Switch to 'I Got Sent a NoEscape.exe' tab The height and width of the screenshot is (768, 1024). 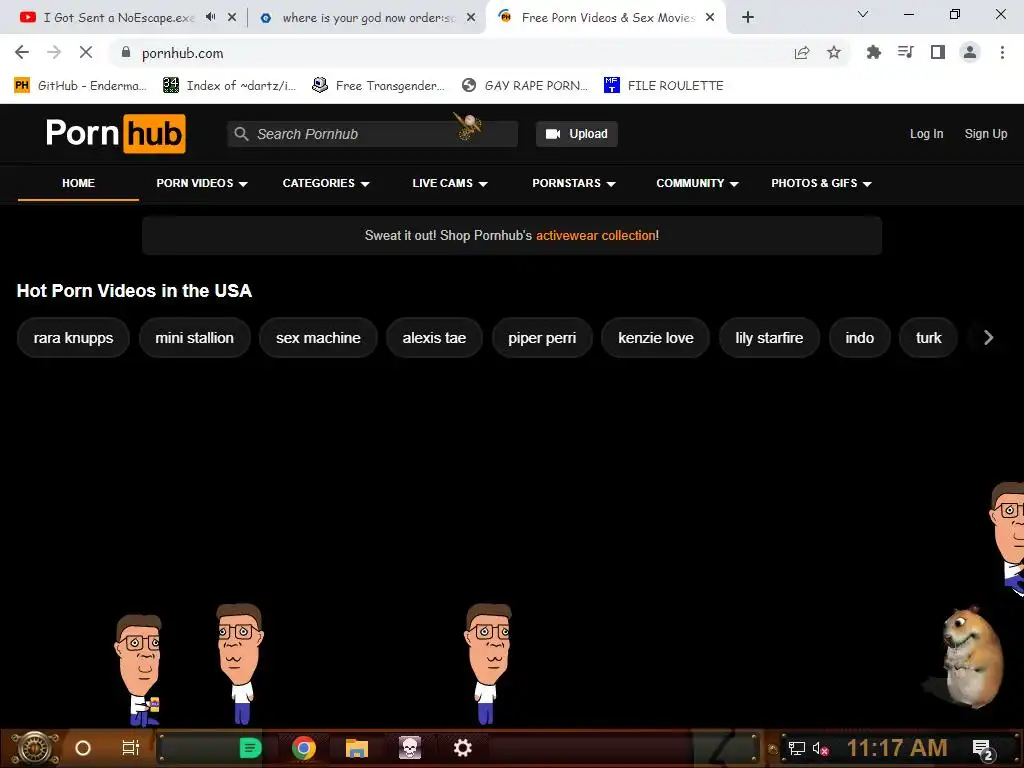[118, 18]
